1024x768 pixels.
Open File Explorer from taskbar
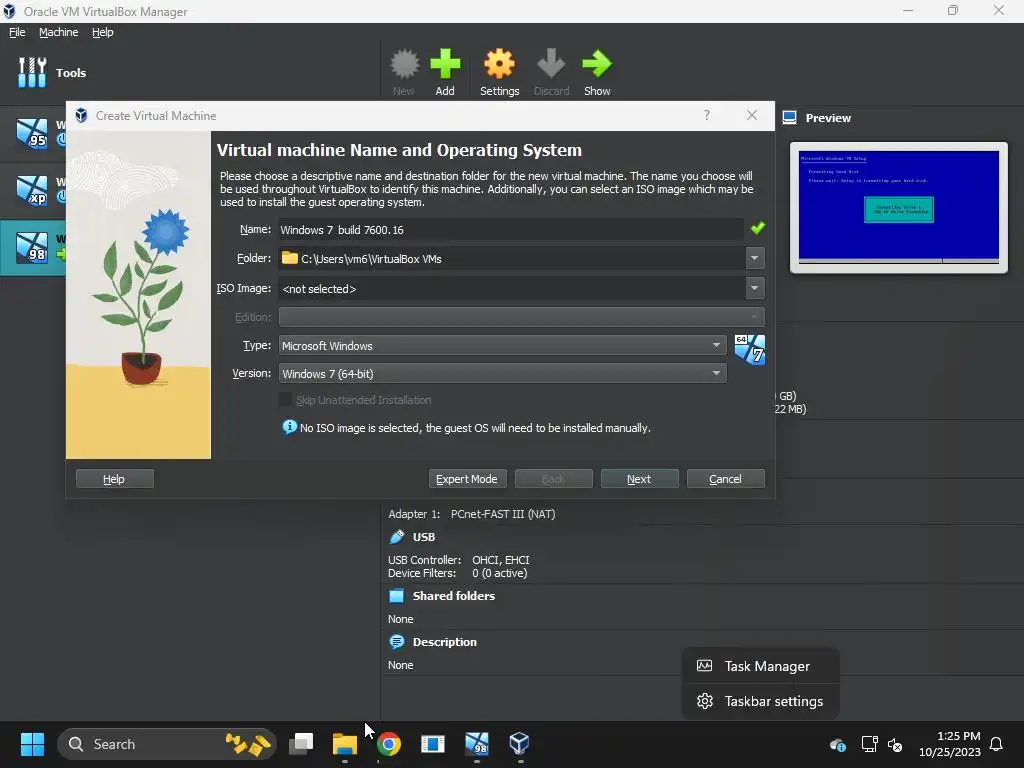345,744
